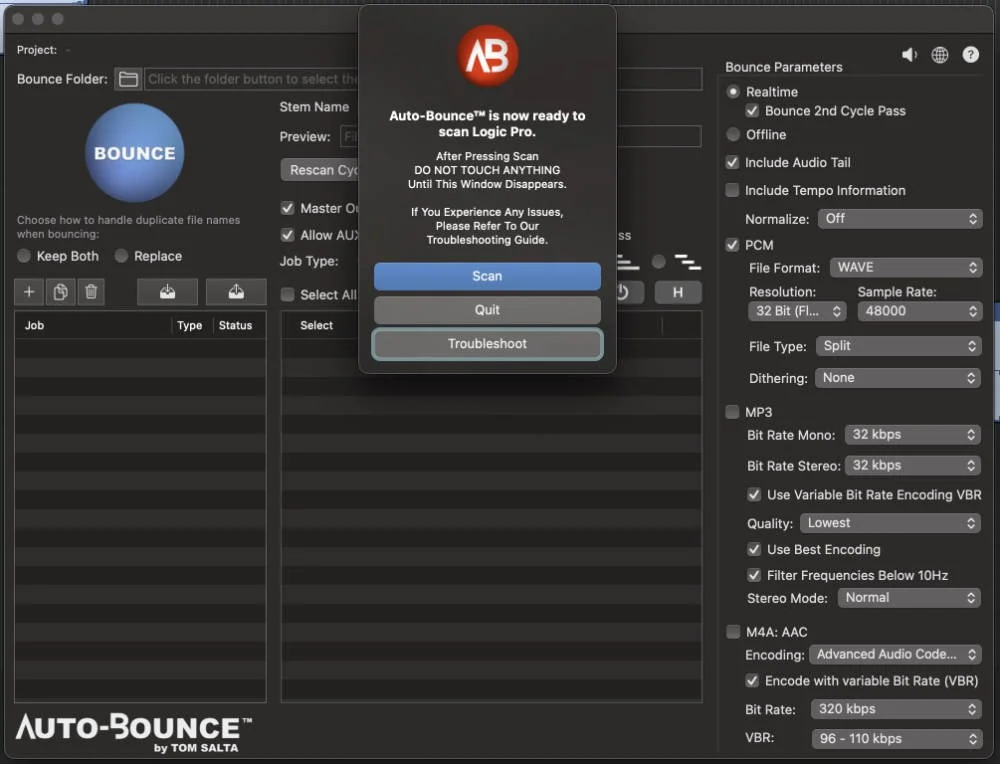Open the Troubleshoot guide from the dialog
Viewport: 1000px width, 764px height.
487,344
